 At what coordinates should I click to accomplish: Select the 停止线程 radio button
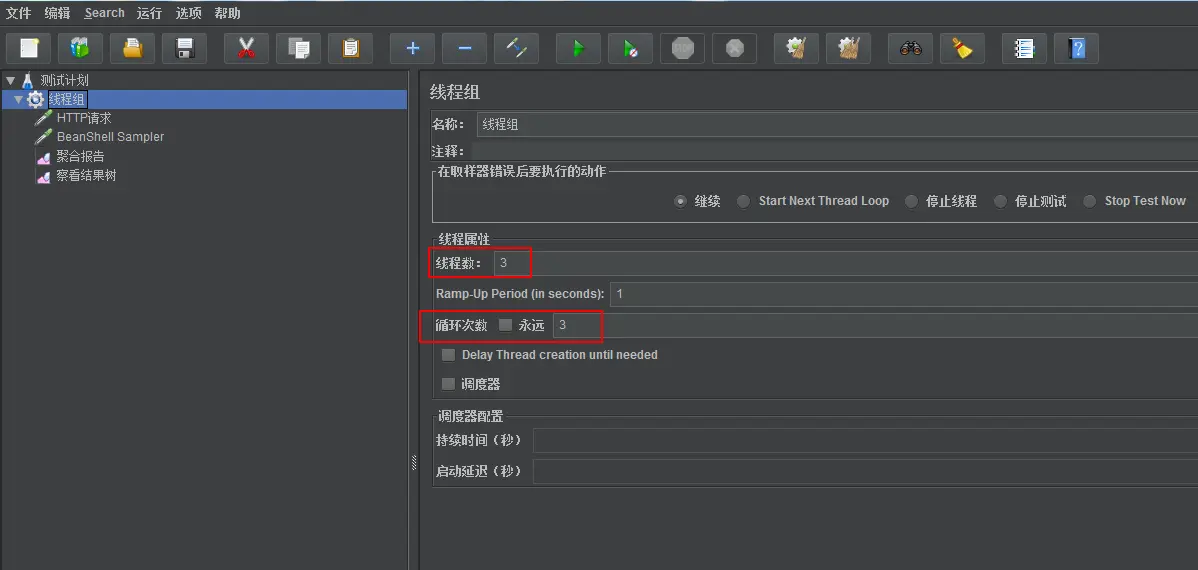(911, 201)
